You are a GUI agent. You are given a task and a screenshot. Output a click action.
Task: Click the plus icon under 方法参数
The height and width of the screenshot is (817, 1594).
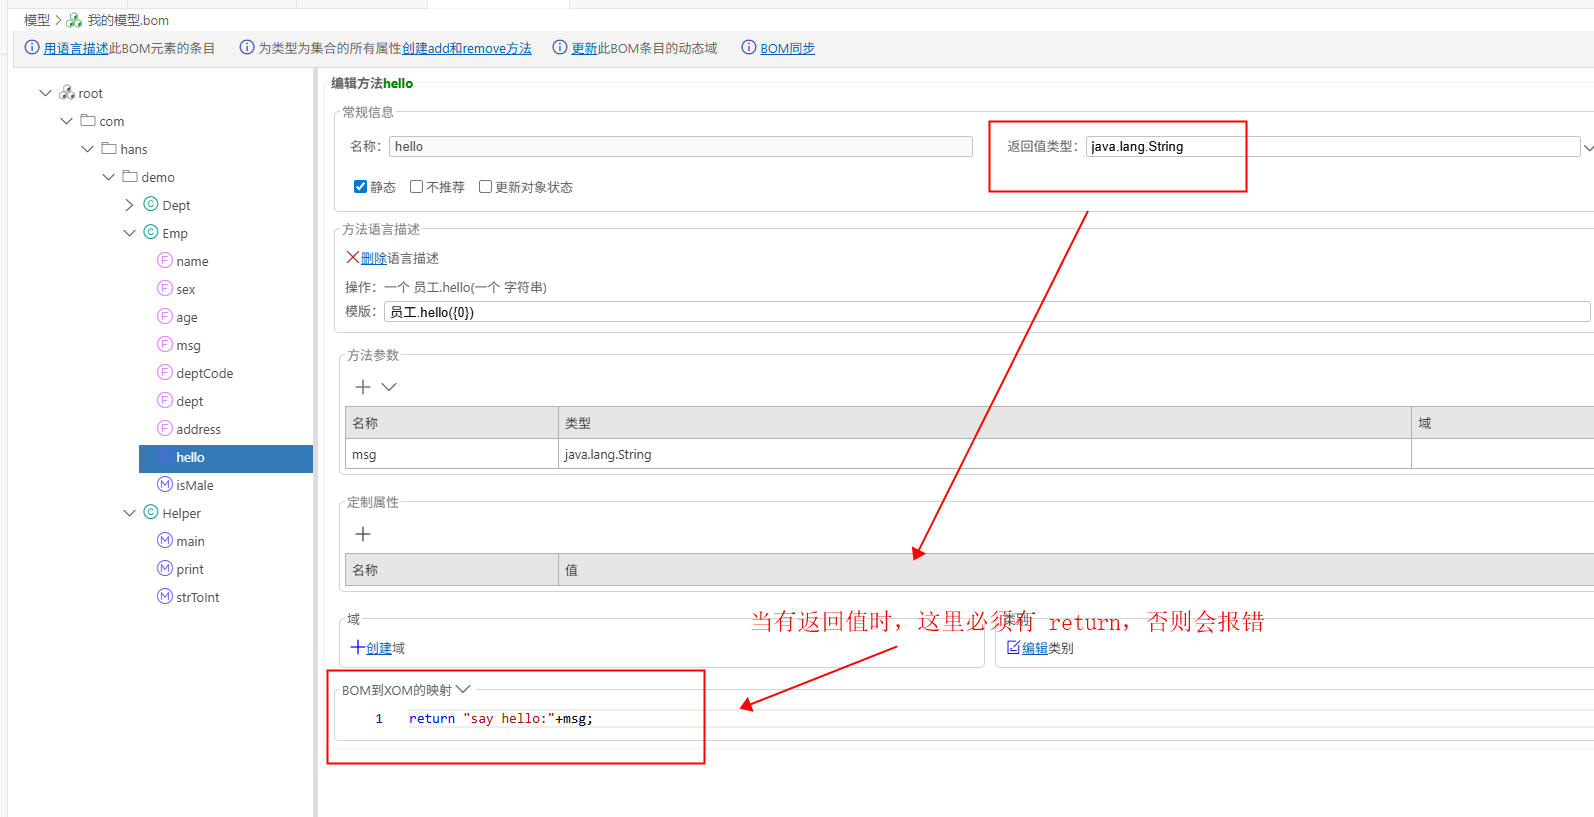(x=363, y=387)
